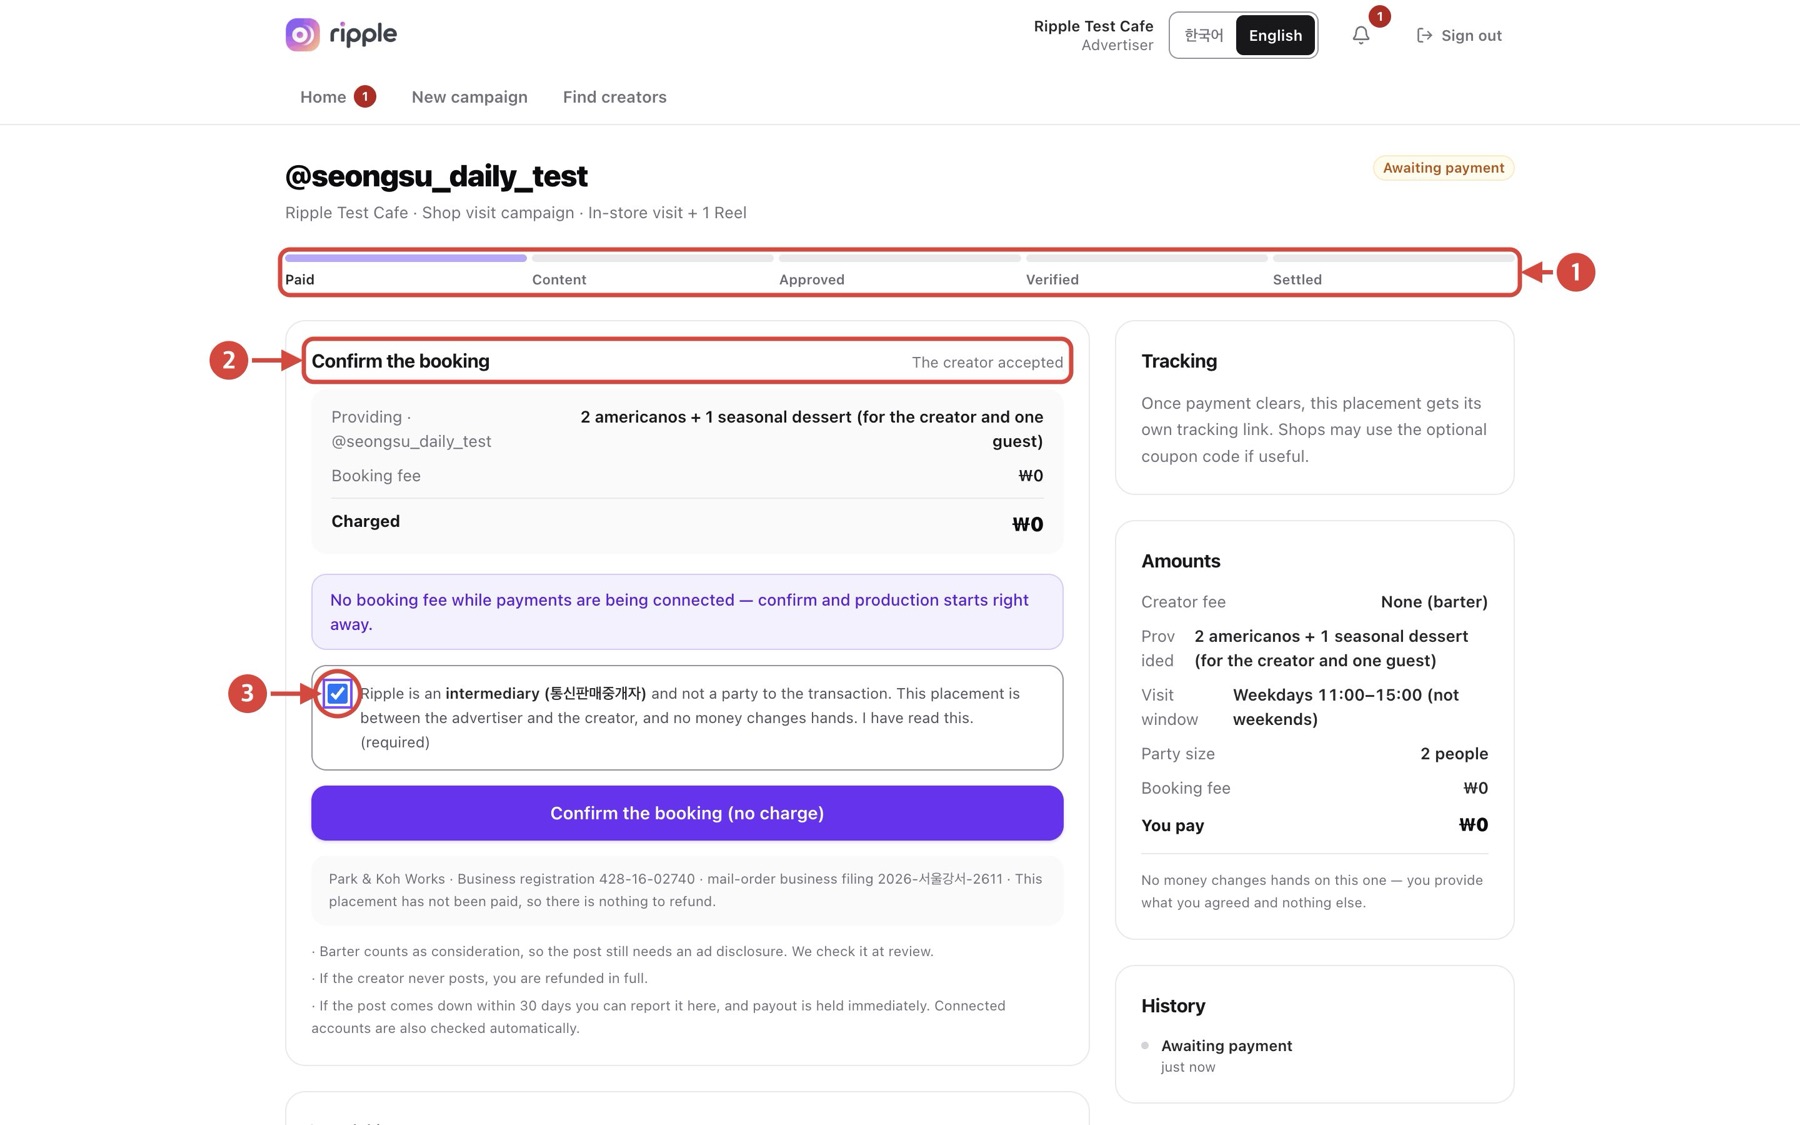
Task: Select English language option
Action: pos(1275,35)
